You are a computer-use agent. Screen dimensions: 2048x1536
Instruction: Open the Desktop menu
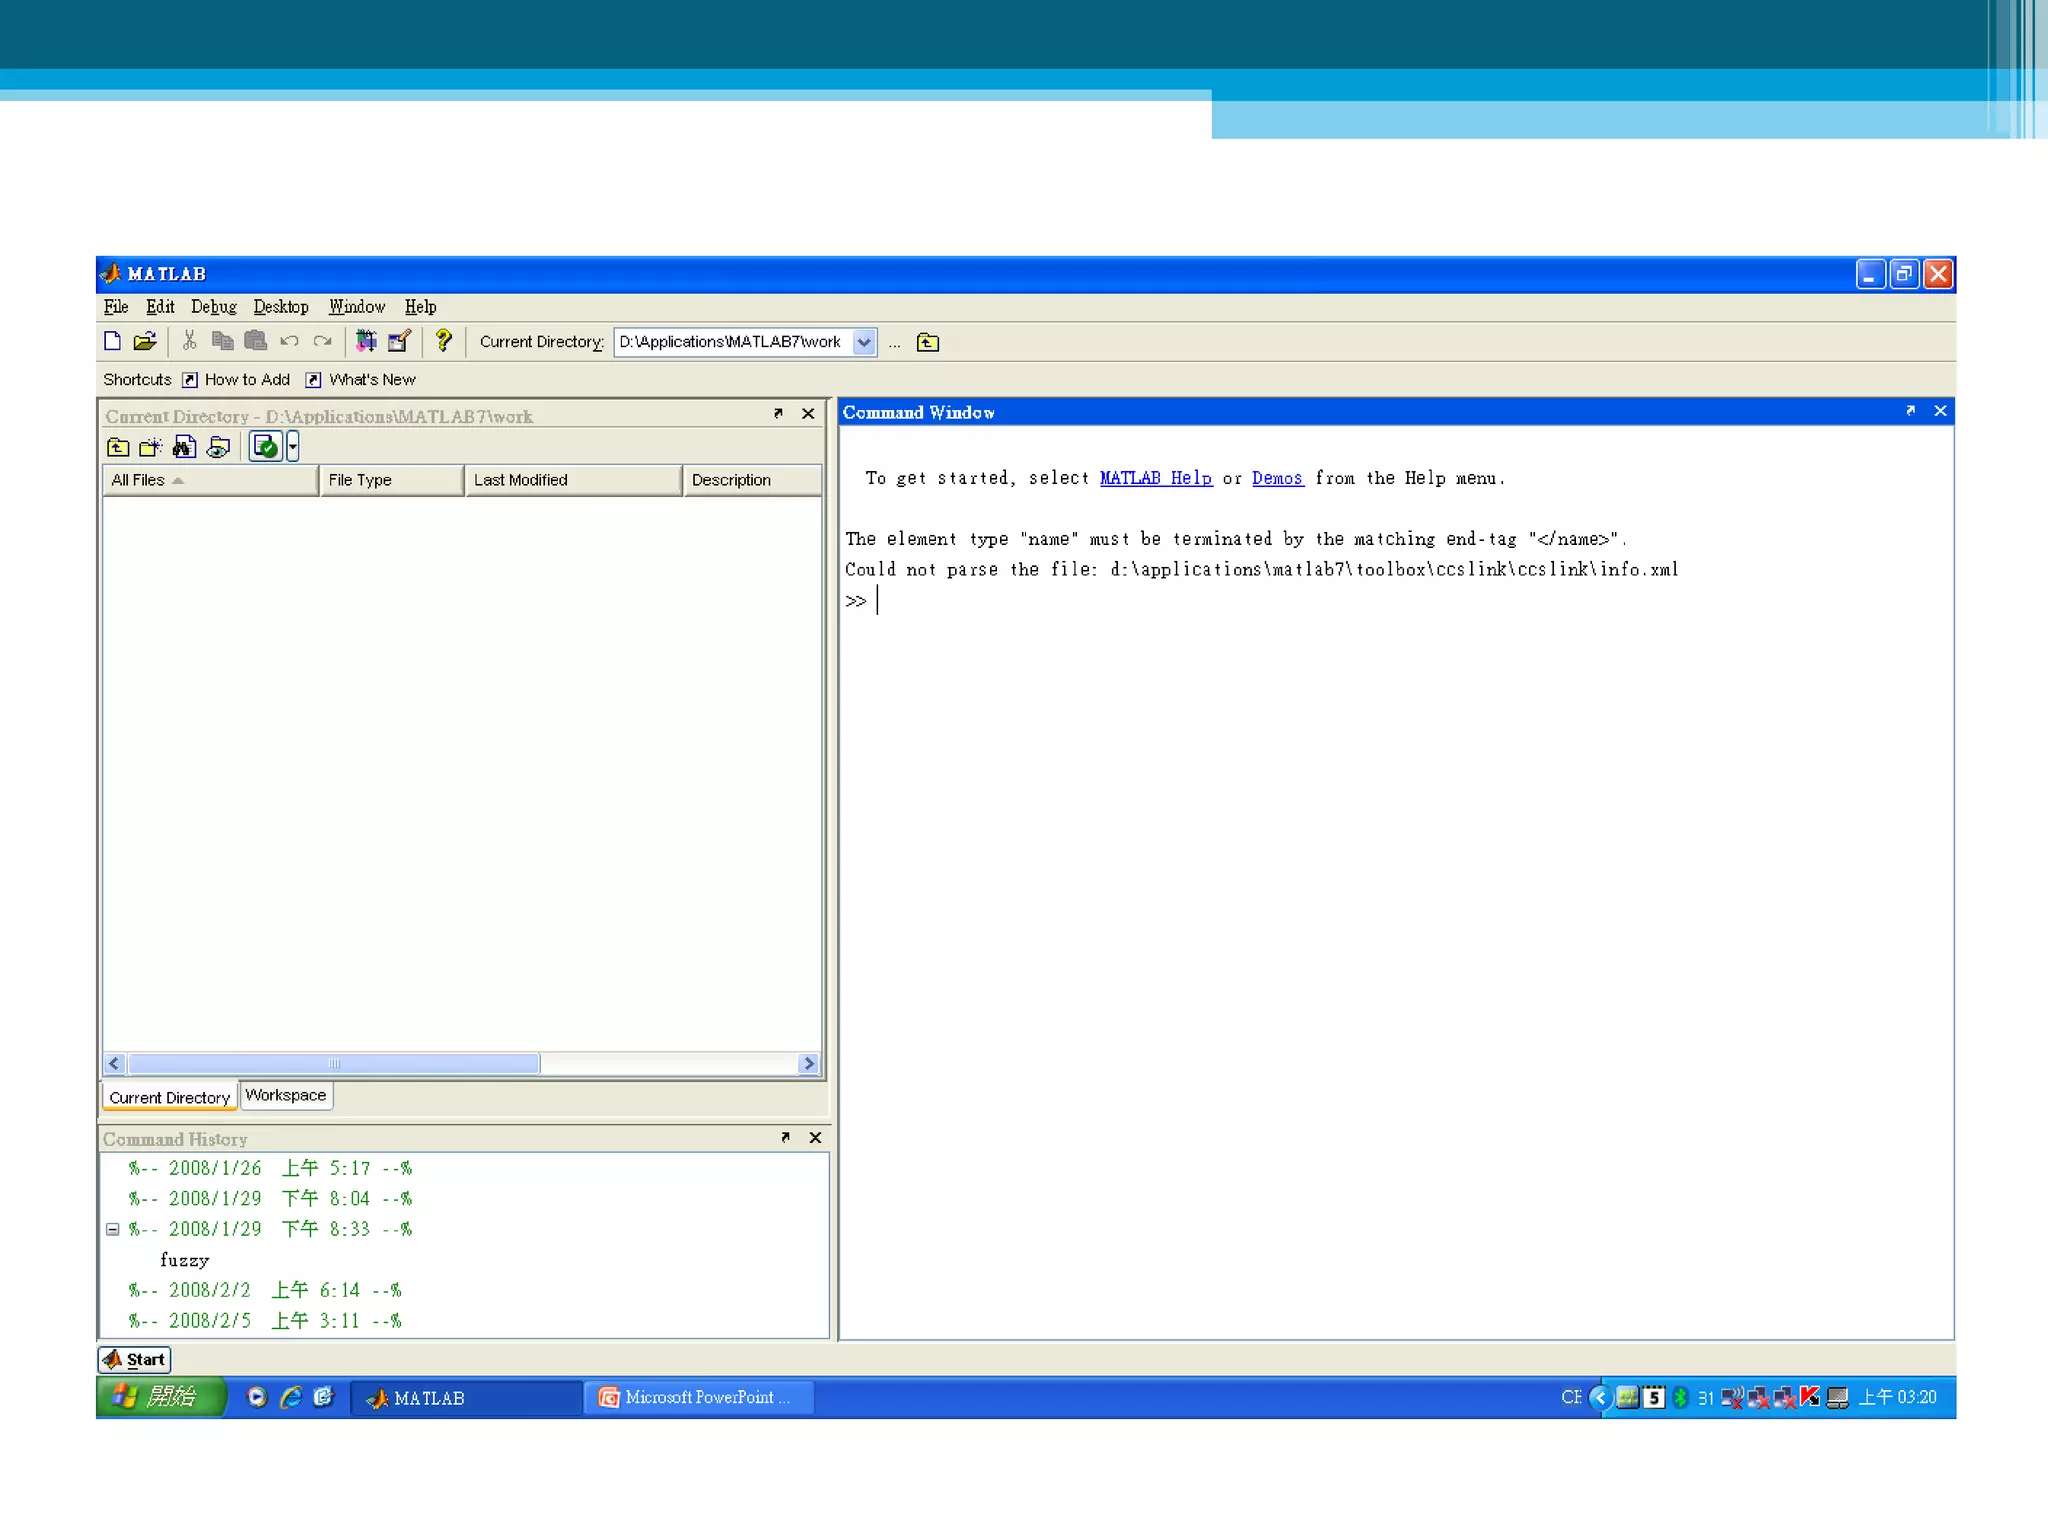280,307
